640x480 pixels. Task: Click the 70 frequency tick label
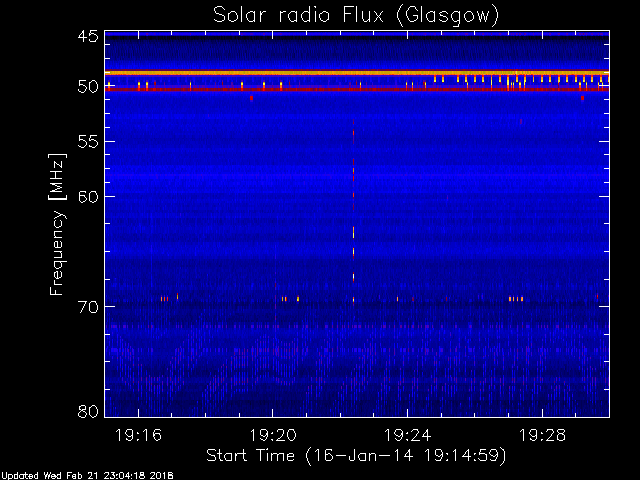click(x=88, y=307)
